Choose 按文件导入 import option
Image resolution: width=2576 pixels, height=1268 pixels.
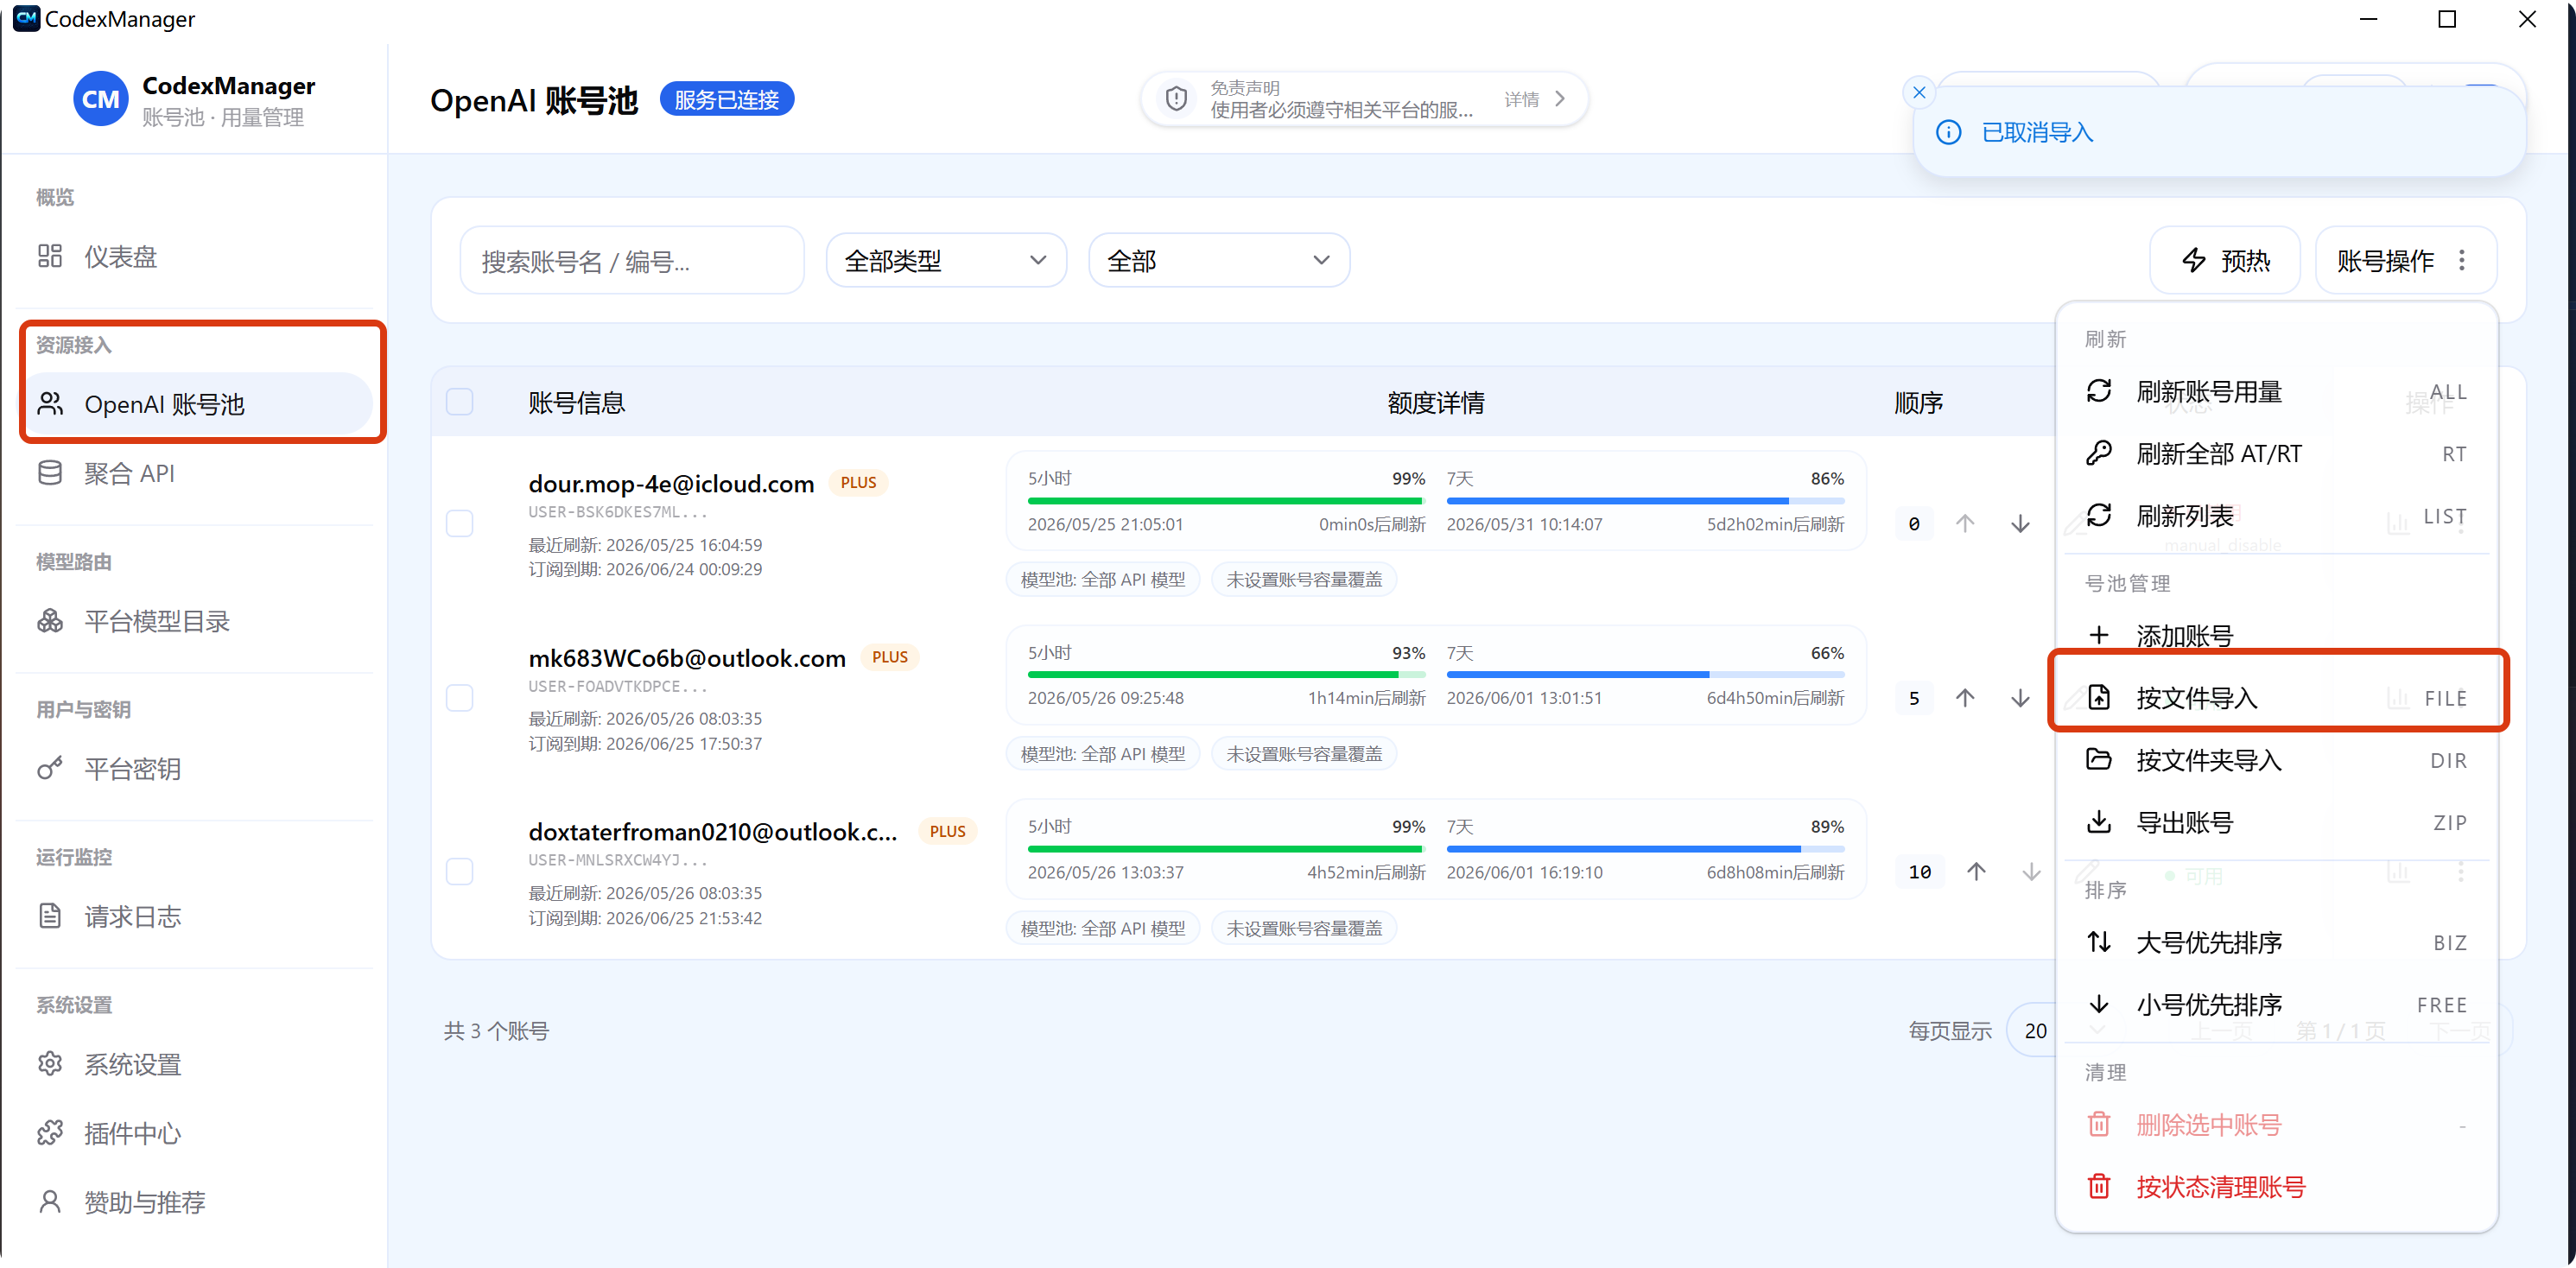coord(2276,698)
